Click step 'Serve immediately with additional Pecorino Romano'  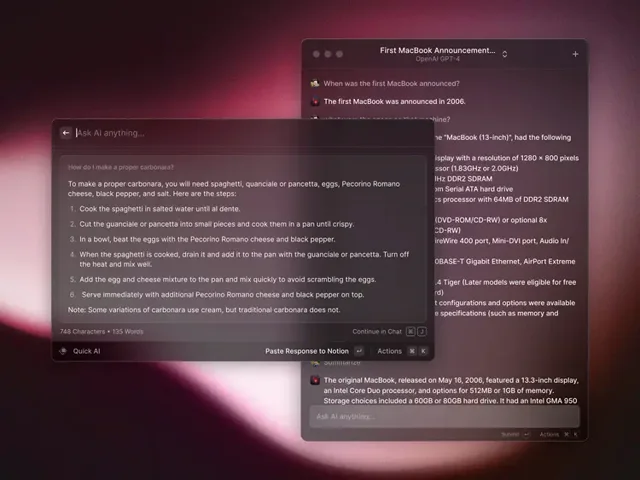[222, 295]
